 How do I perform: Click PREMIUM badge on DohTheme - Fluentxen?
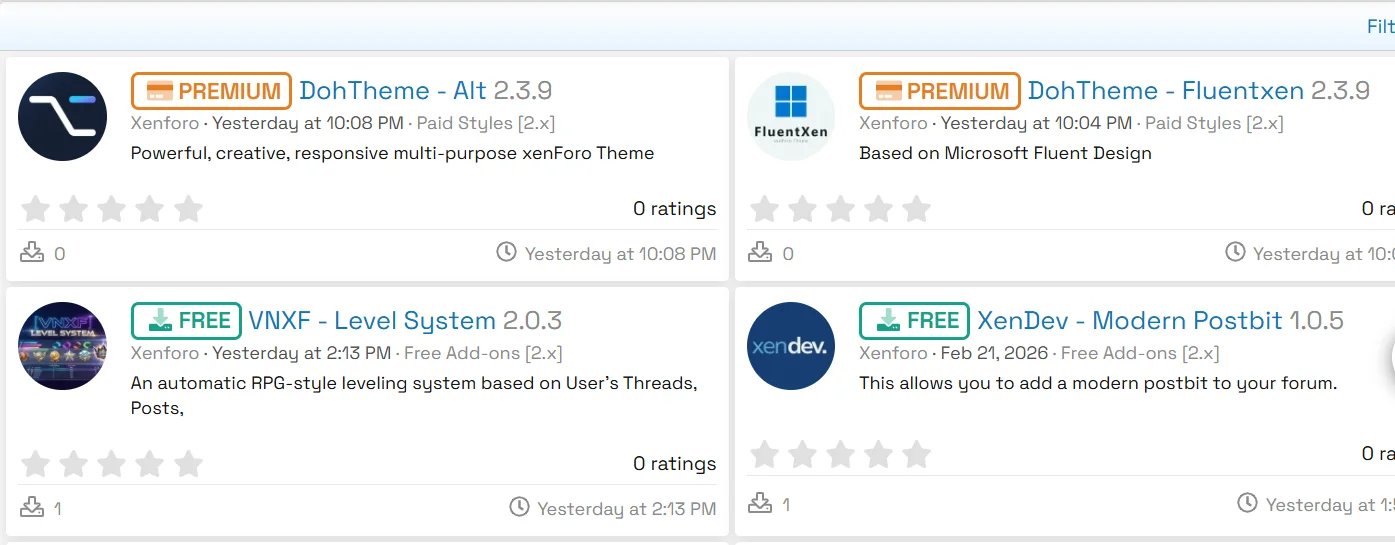[940, 91]
